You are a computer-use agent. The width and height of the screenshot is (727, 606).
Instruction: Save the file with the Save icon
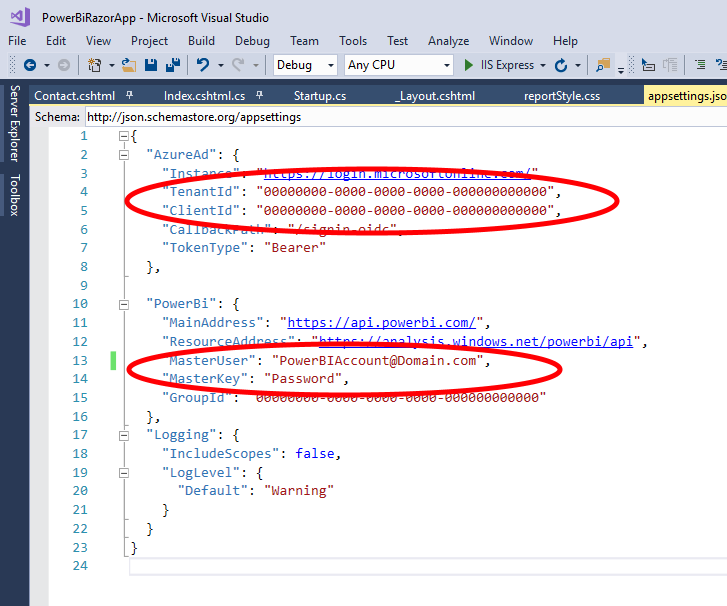(151, 65)
